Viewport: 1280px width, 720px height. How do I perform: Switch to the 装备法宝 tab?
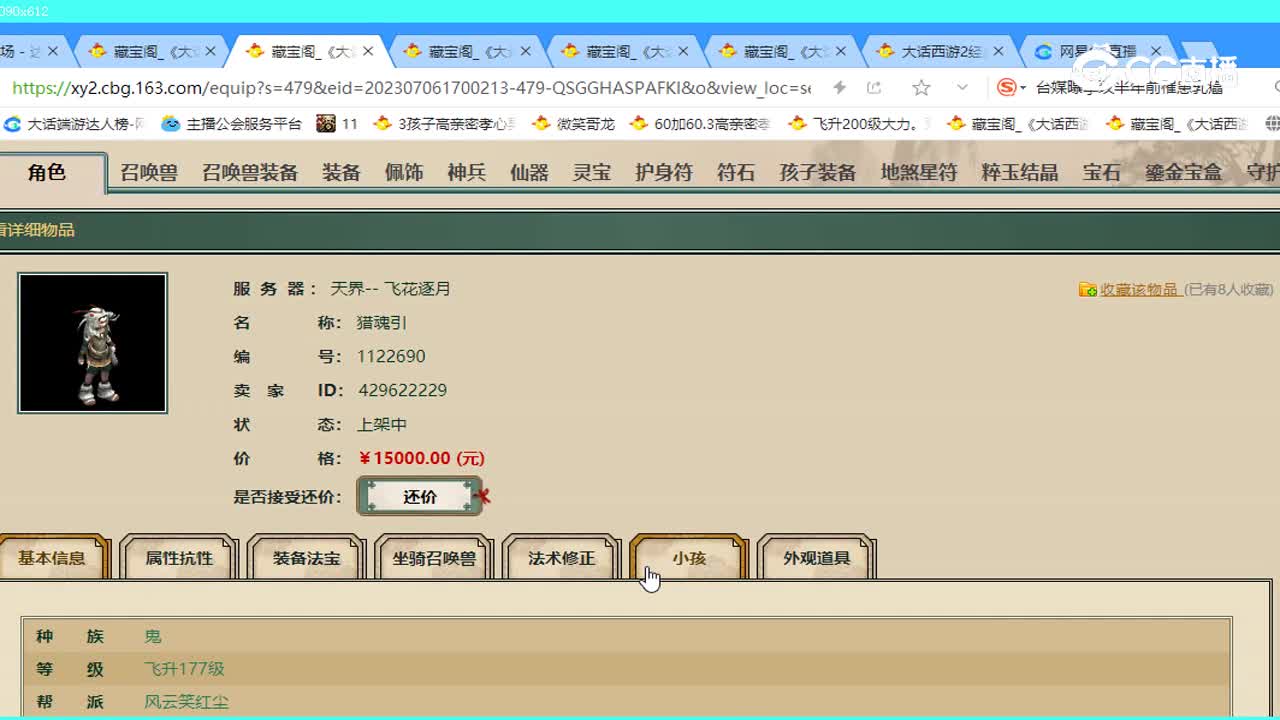pos(307,558)
